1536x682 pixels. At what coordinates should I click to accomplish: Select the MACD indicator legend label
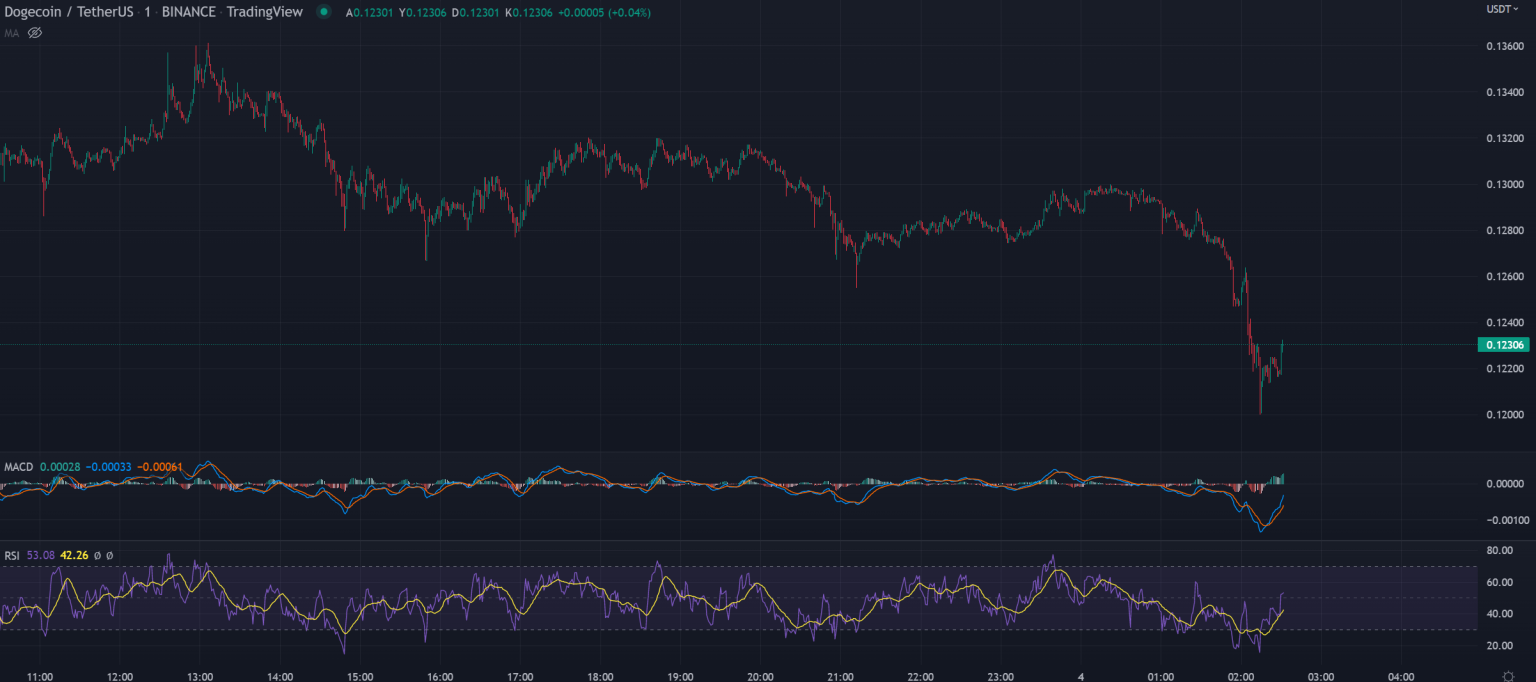point(19,467)
